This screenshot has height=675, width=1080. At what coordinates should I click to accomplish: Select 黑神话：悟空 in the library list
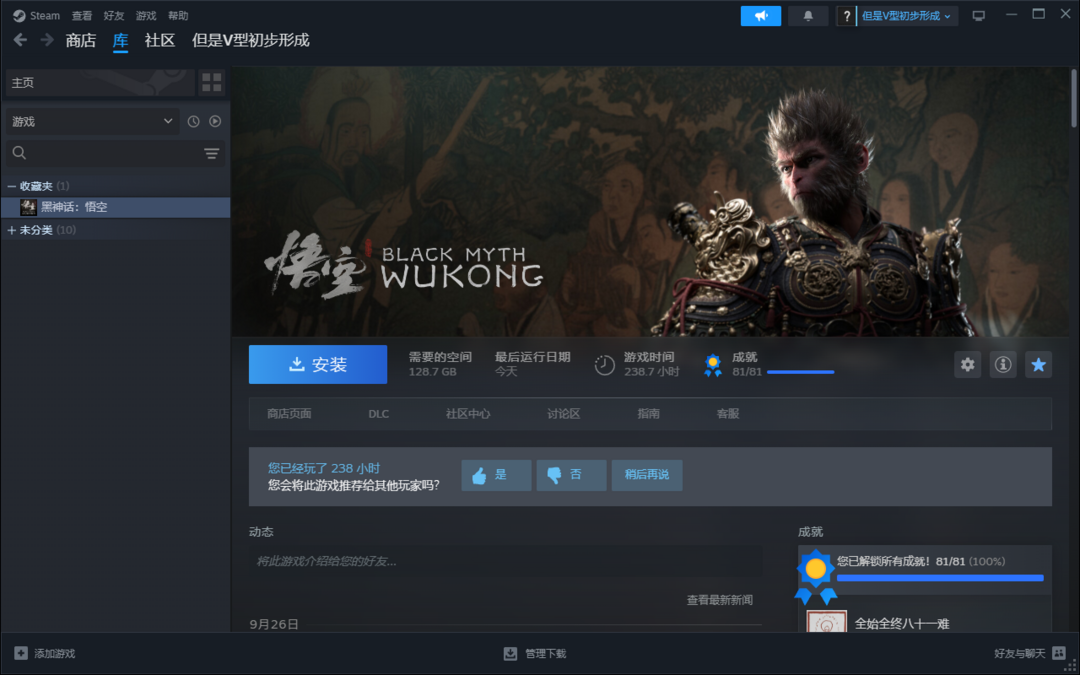pos(116,207)
